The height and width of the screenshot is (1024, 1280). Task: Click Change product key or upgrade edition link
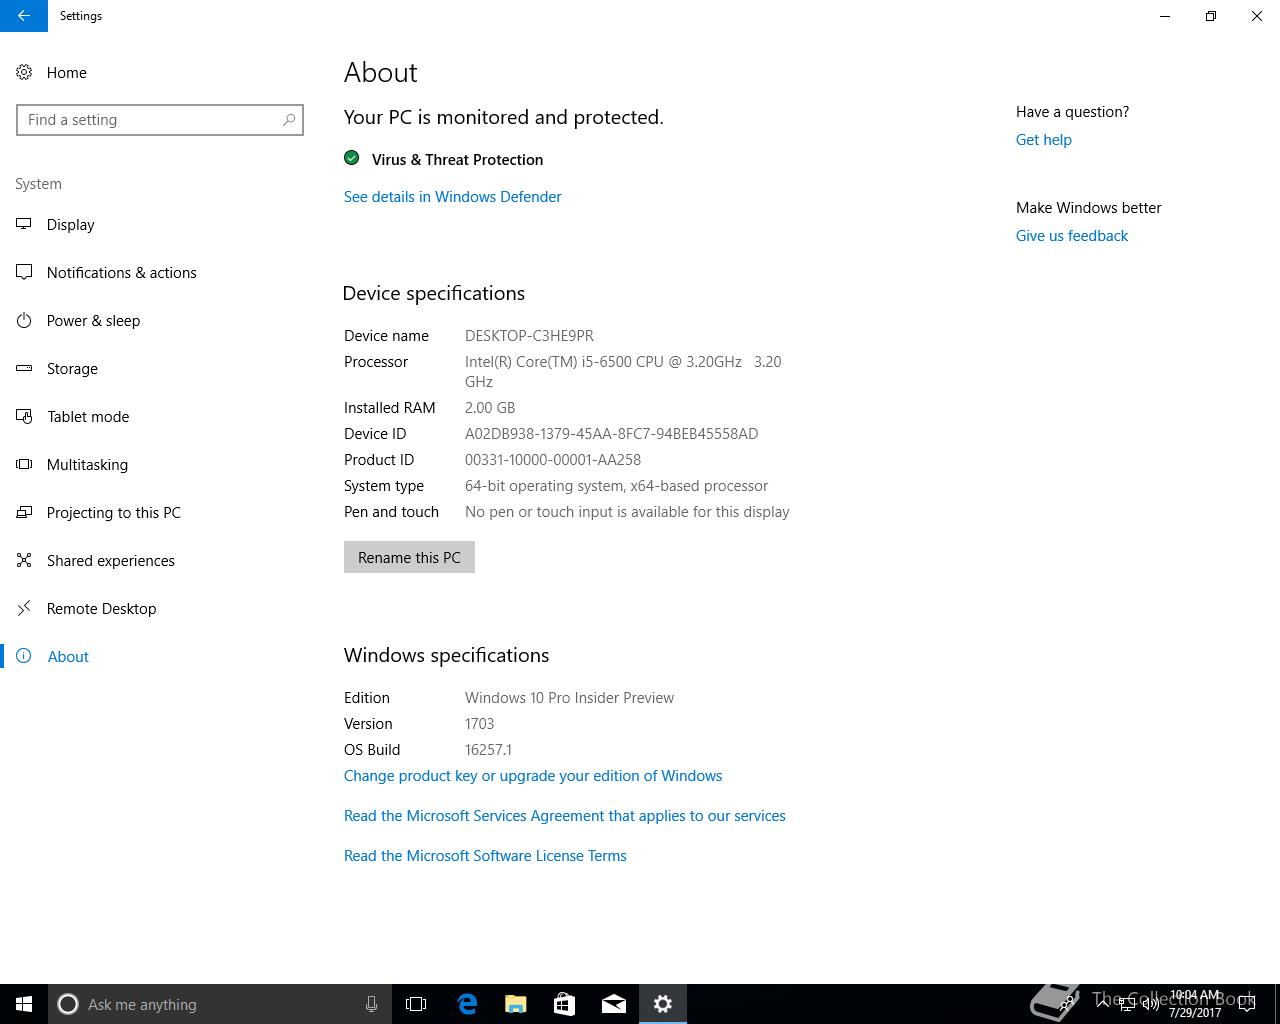[x=533, y=776]
